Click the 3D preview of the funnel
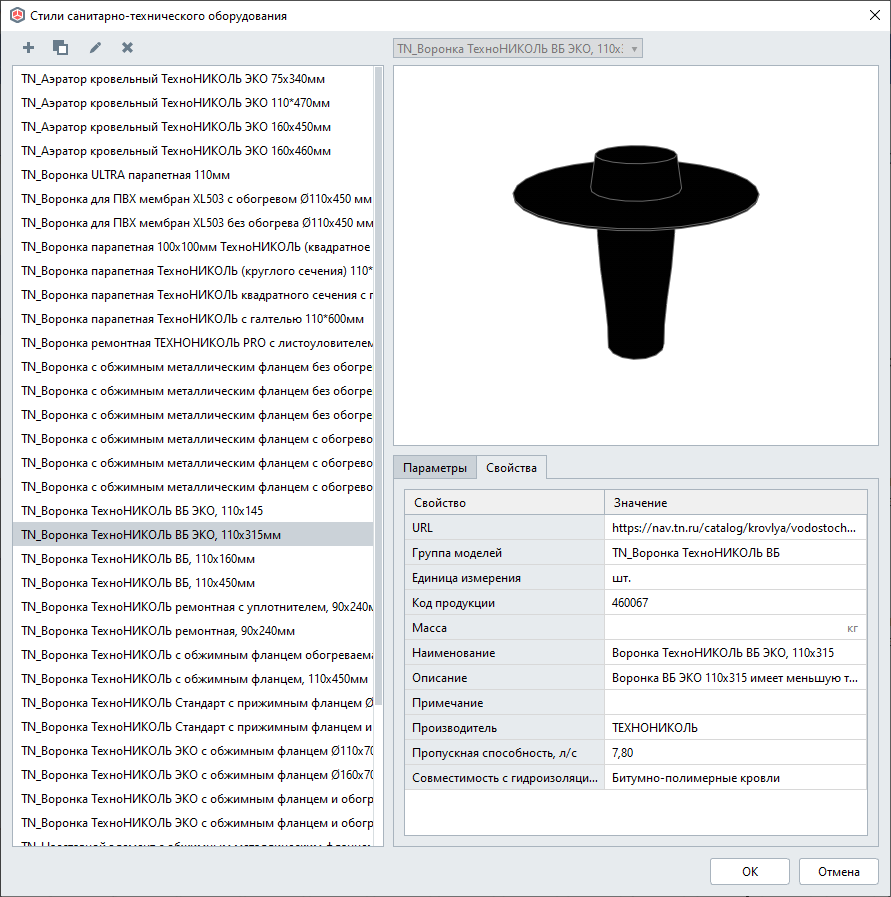The height and width of the screenshot is (897, 891). (x=636, y=255)
